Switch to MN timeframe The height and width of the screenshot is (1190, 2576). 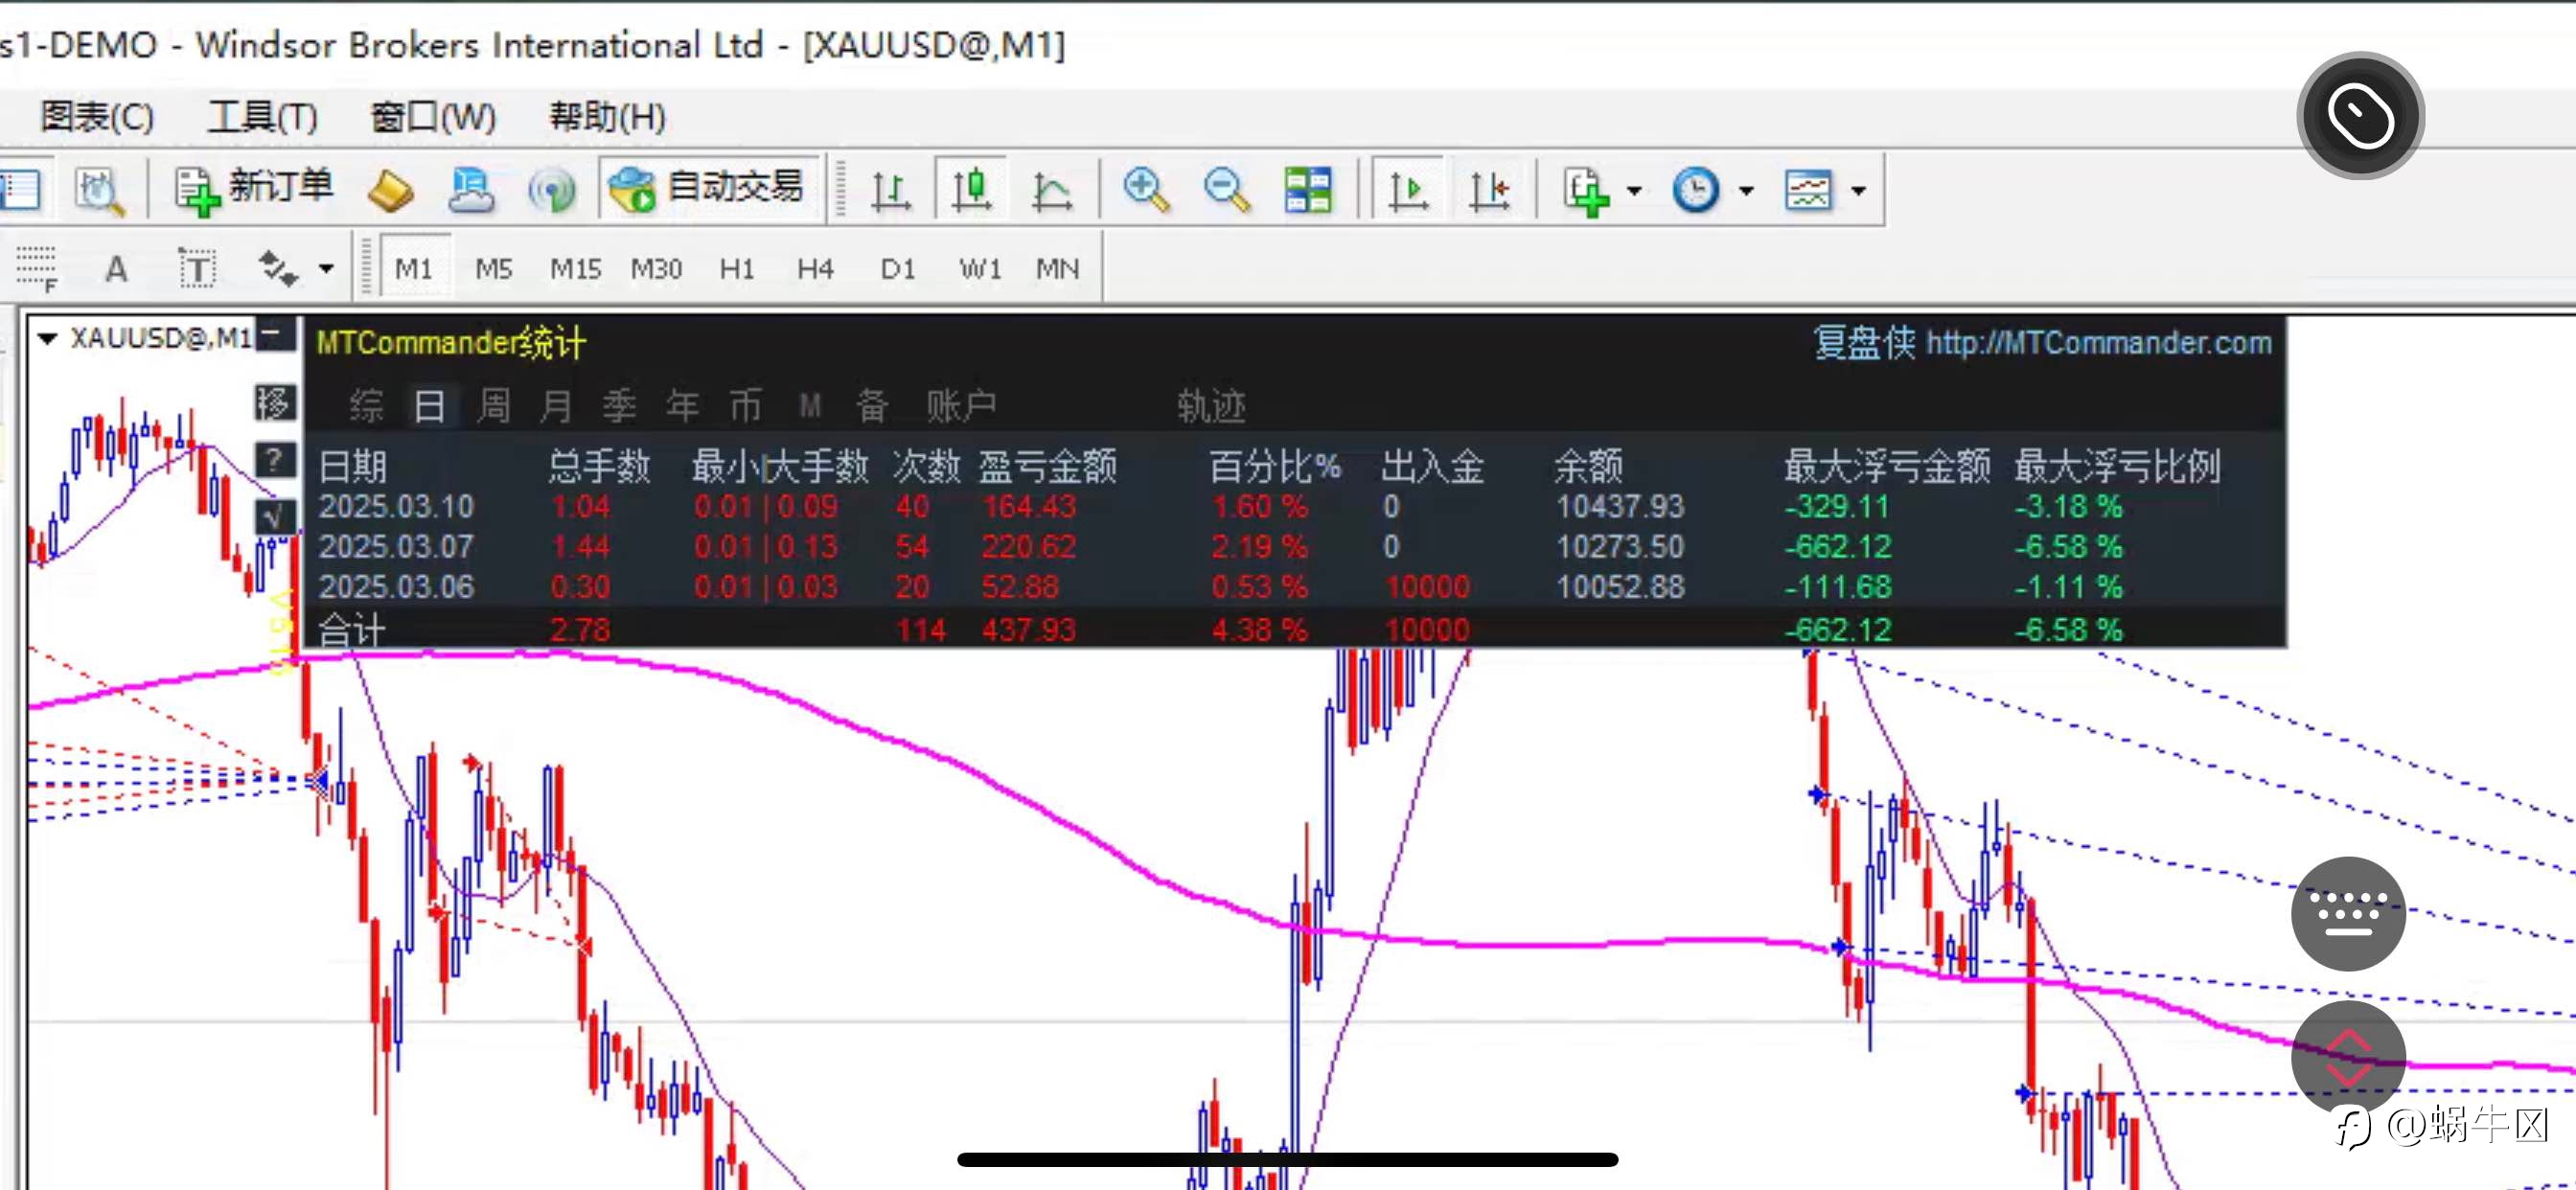pyautogui.click(x=1058, y=269)
